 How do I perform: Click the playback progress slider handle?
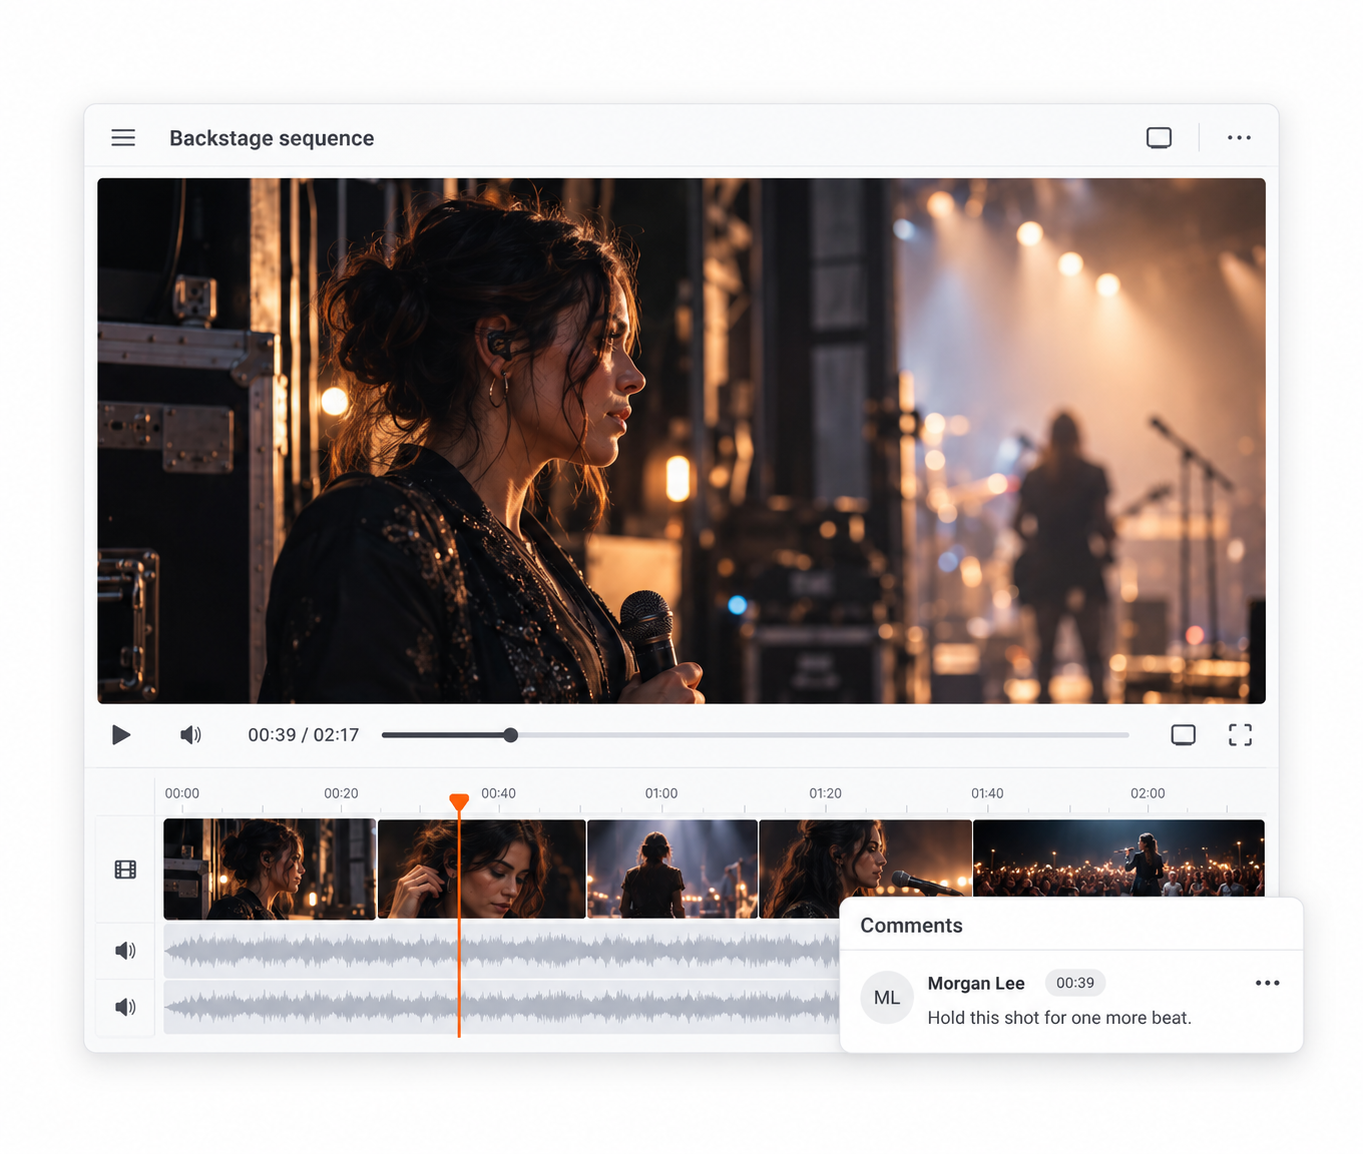click(511, 735)
